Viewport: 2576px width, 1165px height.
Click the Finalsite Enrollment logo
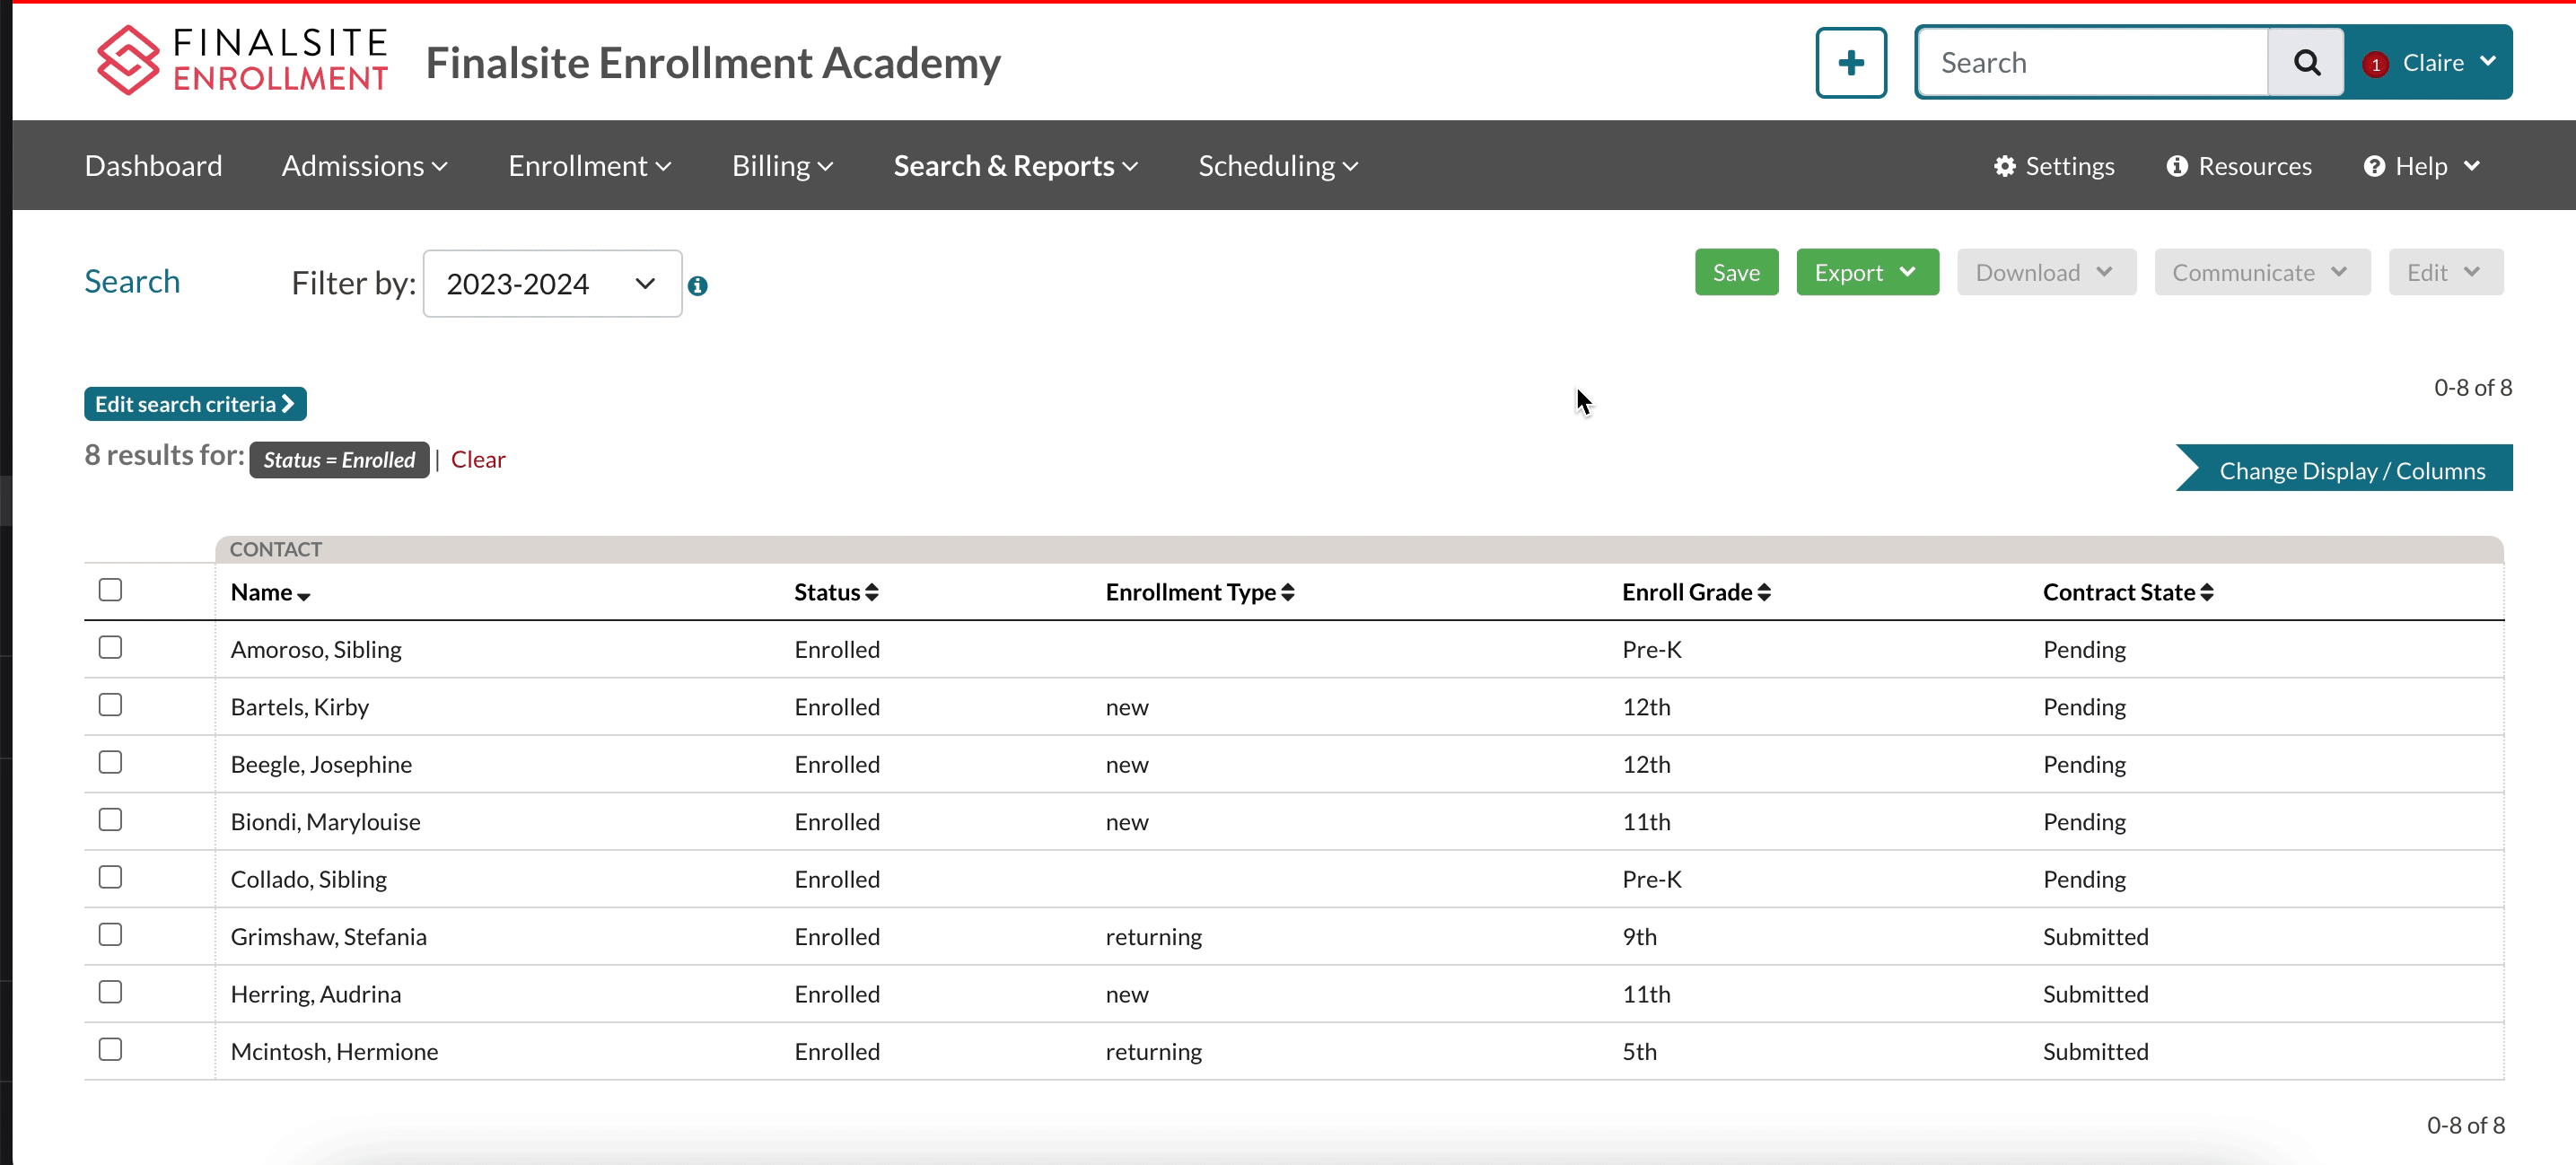pyautogui.click(x=242, y=61)
